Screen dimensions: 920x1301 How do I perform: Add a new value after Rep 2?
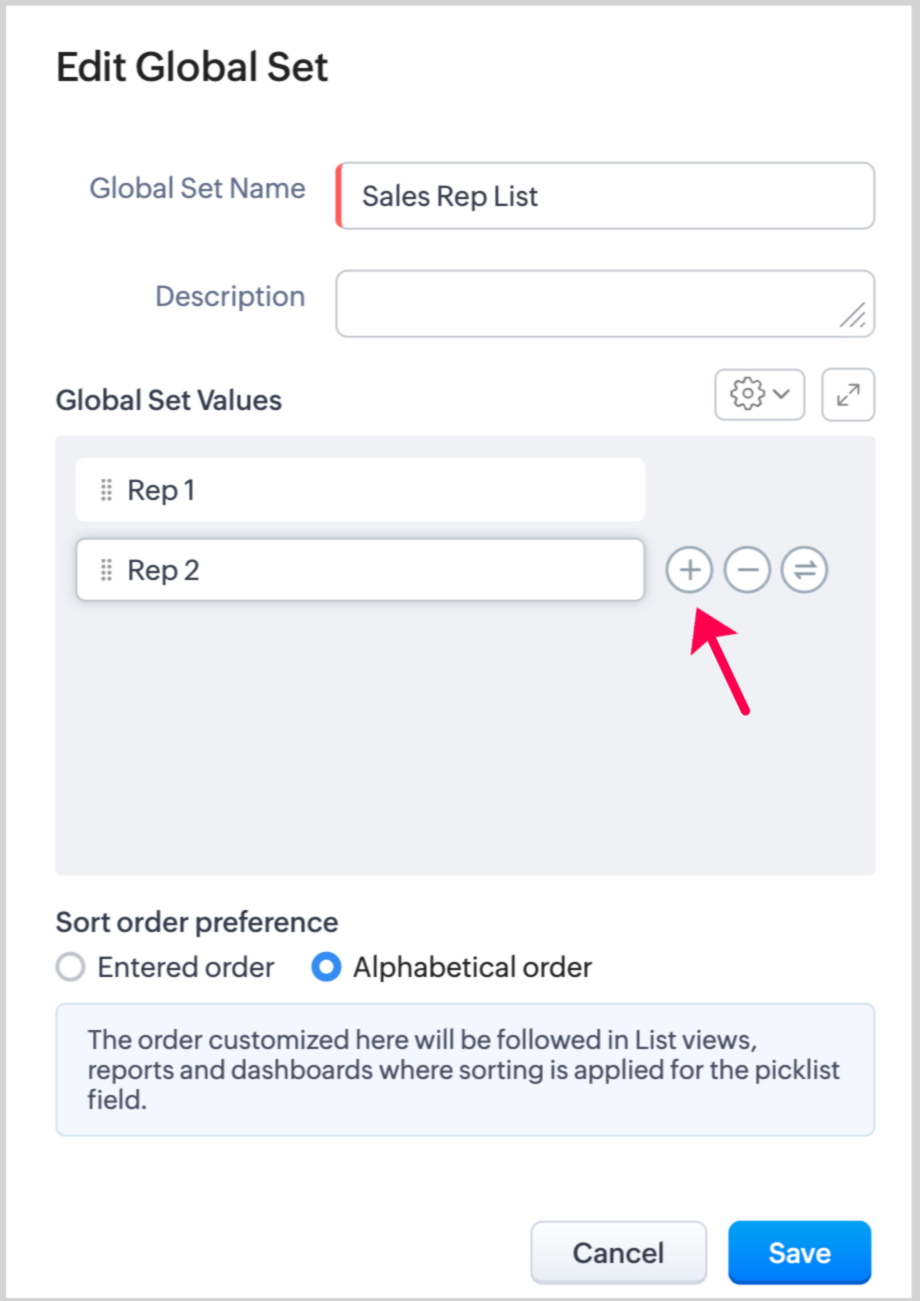[x=689, y=570]
